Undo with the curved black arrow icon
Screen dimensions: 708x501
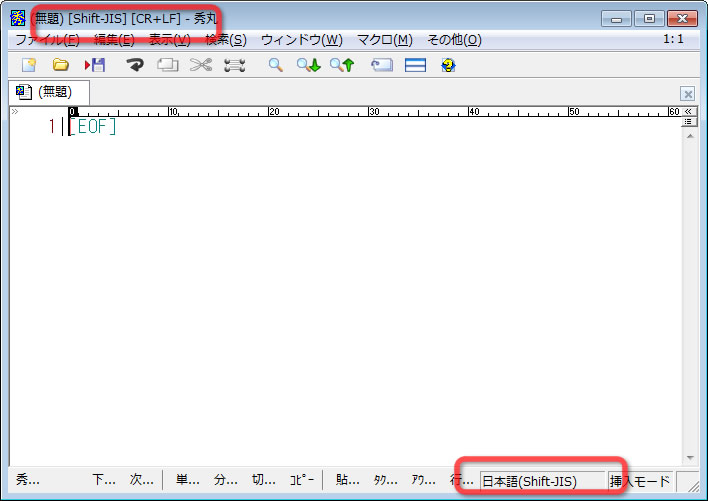point(135,65)
